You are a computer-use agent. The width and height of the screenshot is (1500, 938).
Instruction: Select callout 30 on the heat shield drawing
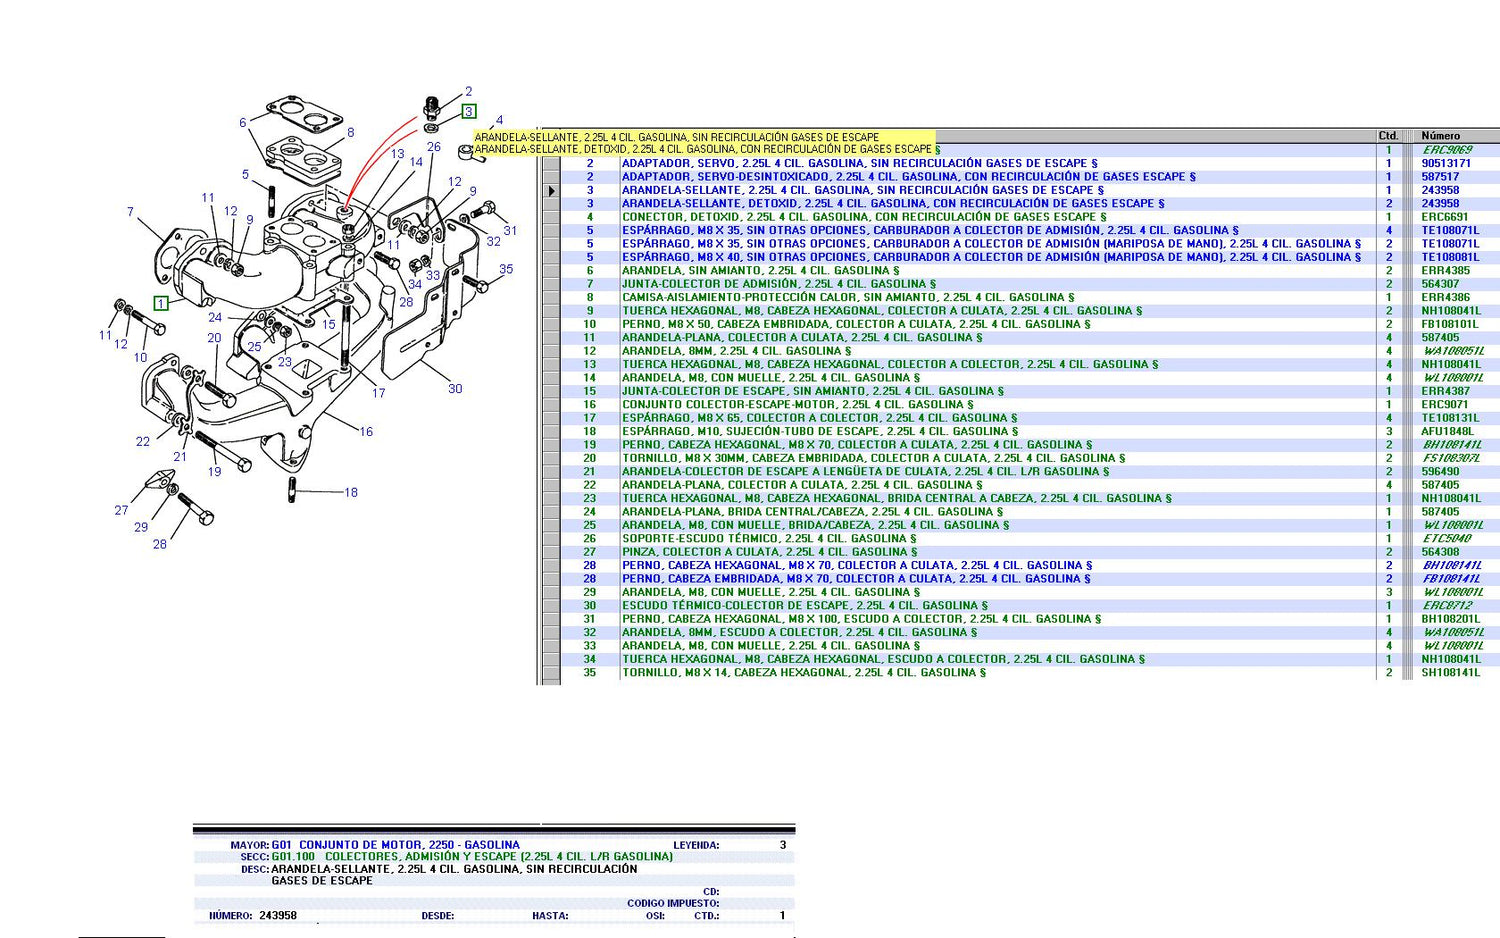455,389
